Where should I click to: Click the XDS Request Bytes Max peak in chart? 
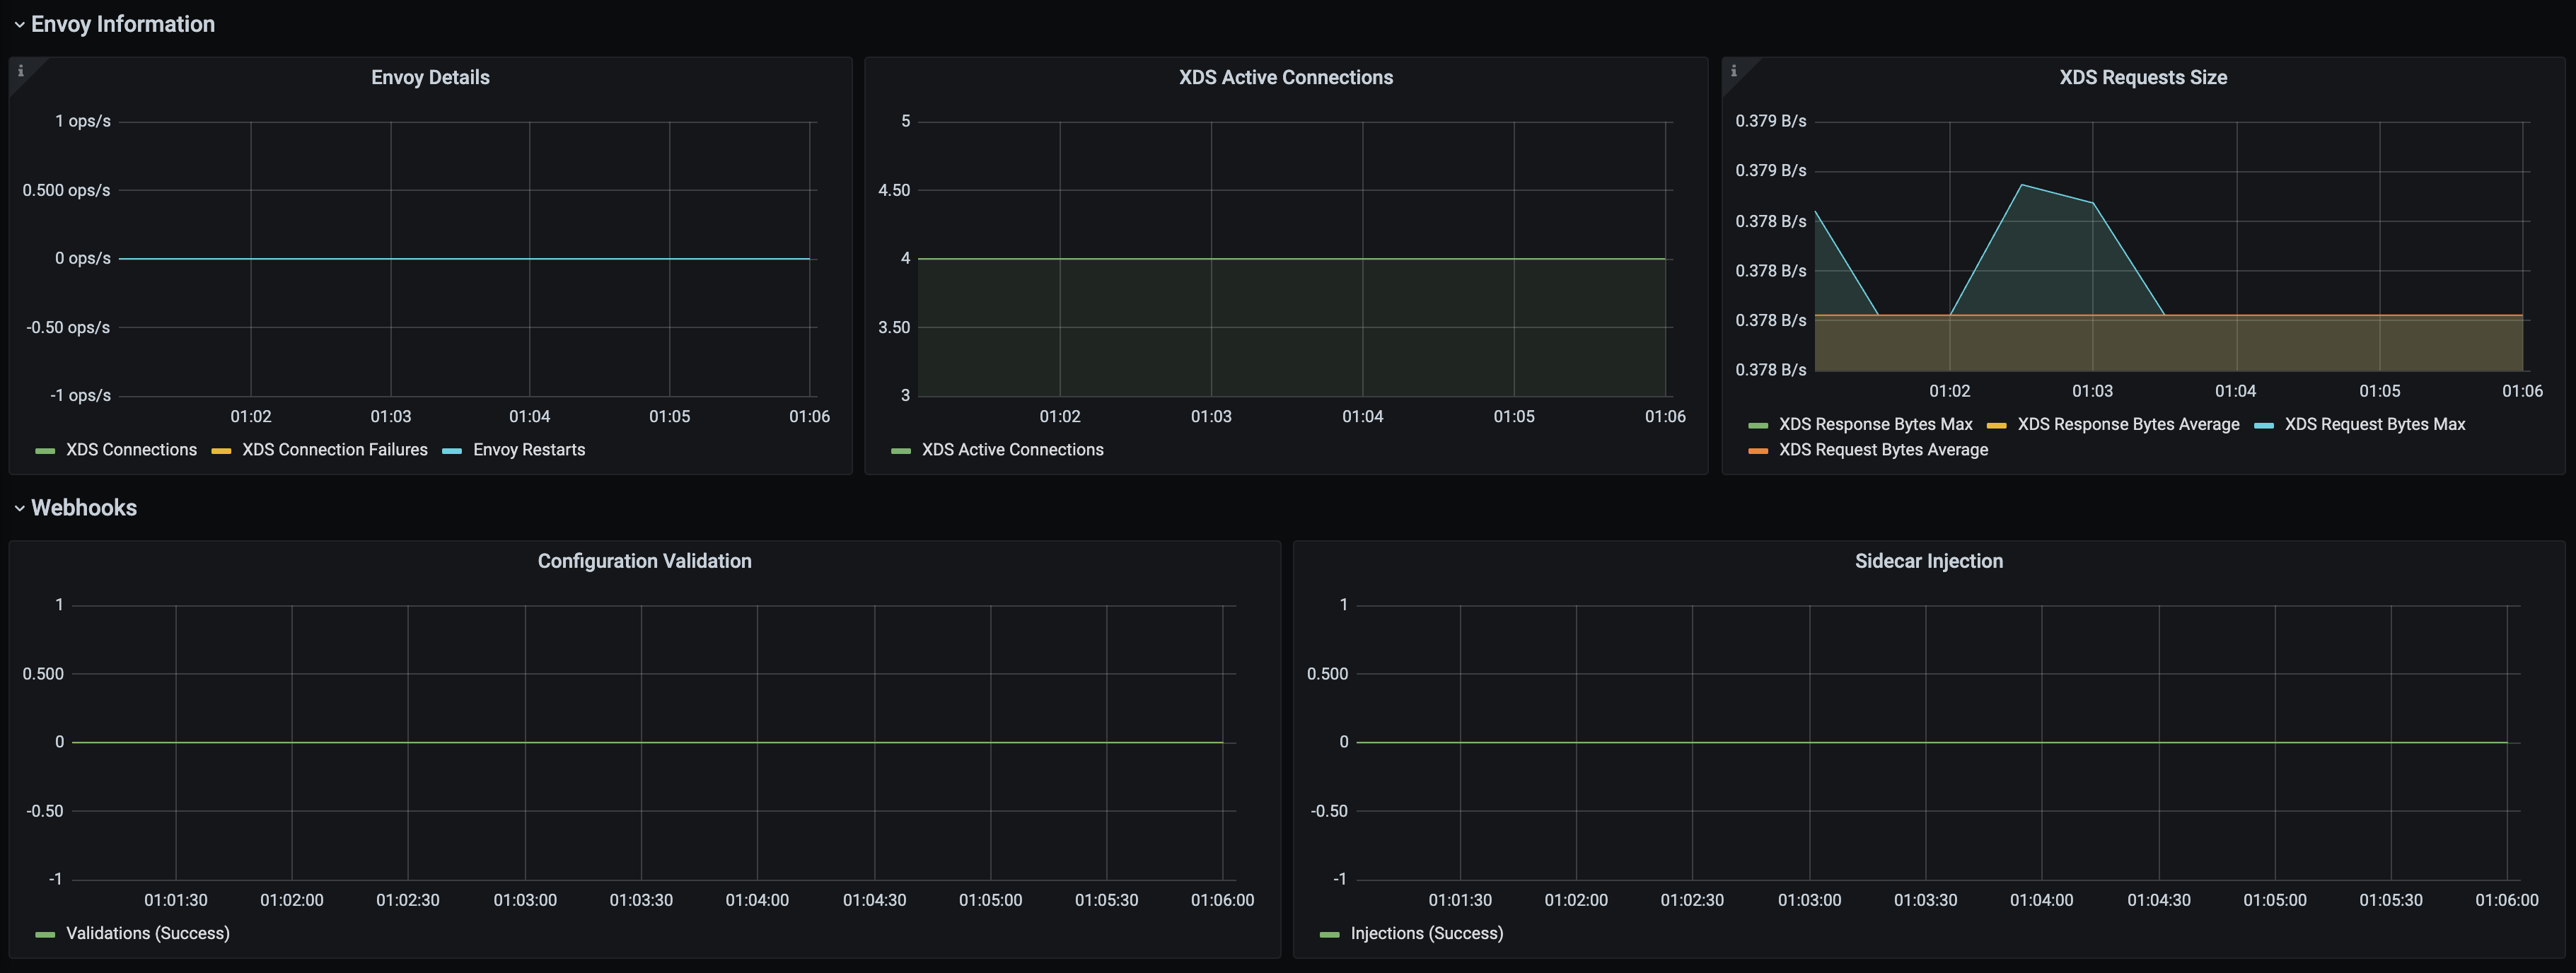tap(2021, 185)
